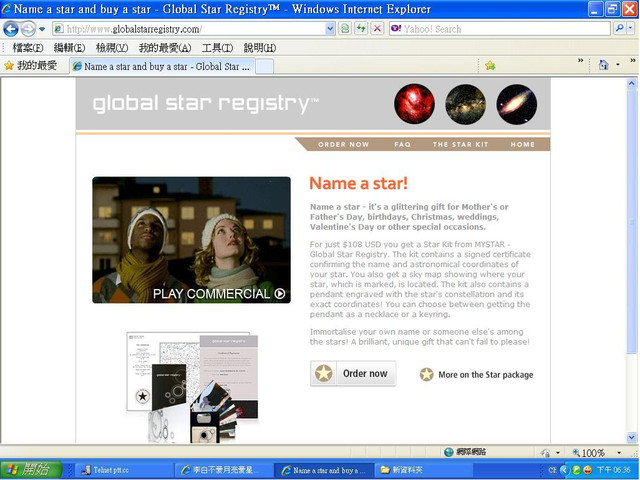
Task: Play the commercial video
Action: [191, 240]
